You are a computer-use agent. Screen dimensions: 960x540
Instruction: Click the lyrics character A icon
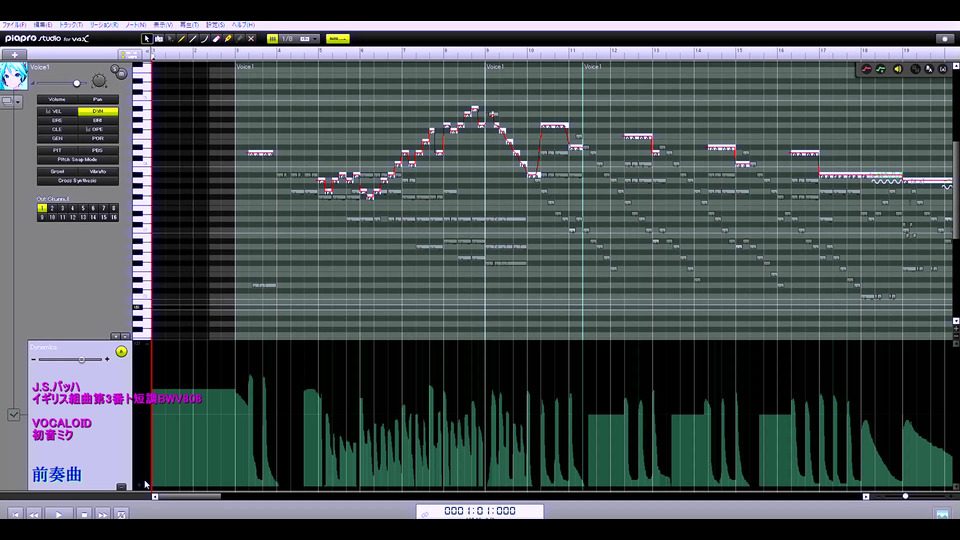pyautogui.click(x=929, y=69)
